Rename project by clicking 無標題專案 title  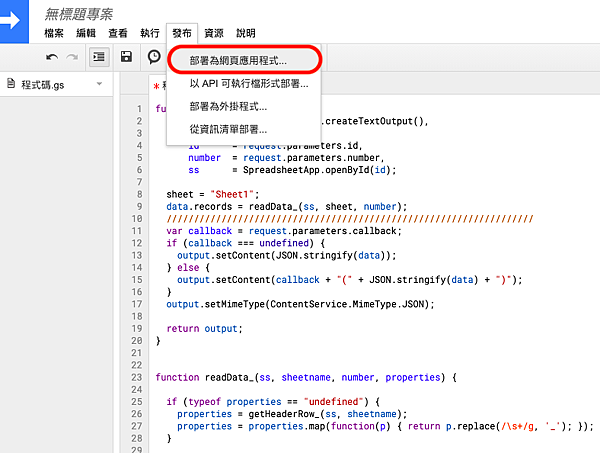click(78, 14)
